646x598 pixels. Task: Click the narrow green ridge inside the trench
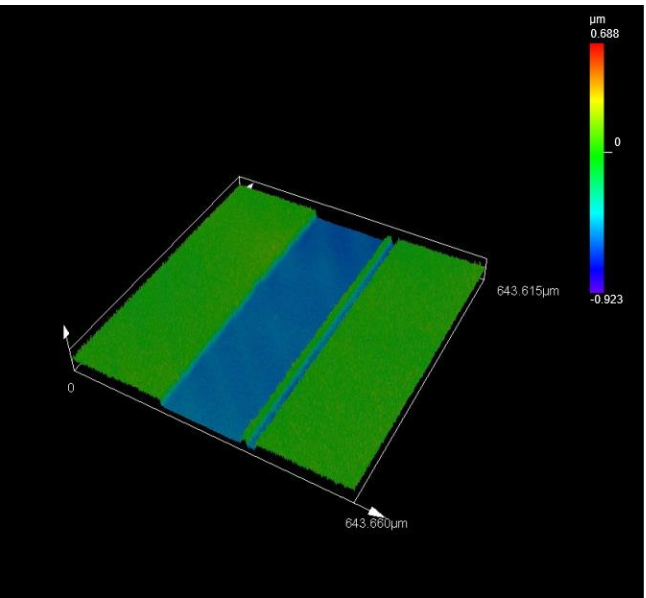pos(319,340)
